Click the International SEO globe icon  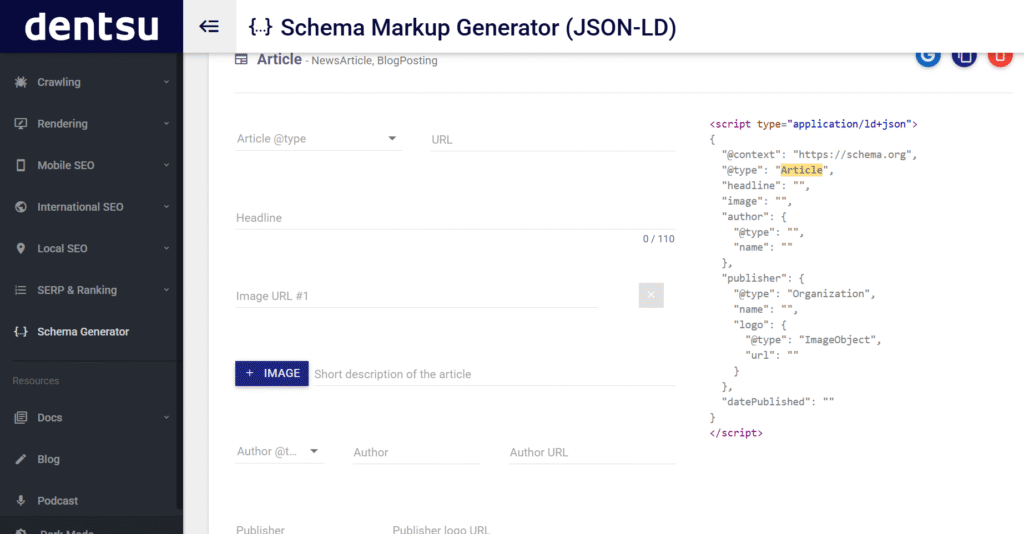(21, 207)
